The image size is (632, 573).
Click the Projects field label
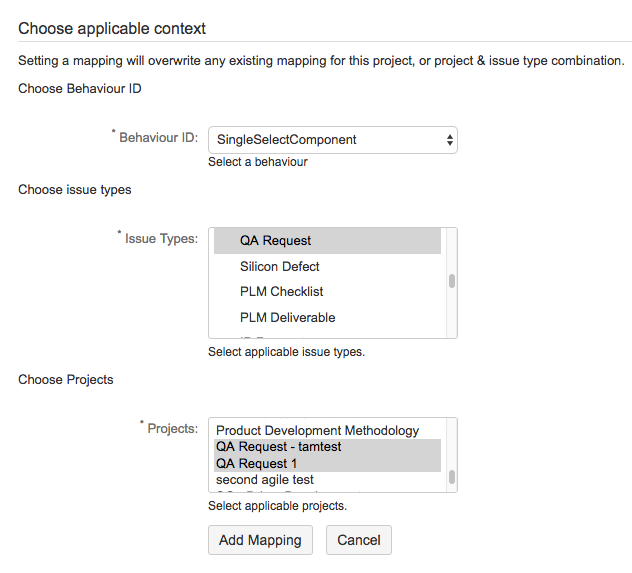(172, 428)
